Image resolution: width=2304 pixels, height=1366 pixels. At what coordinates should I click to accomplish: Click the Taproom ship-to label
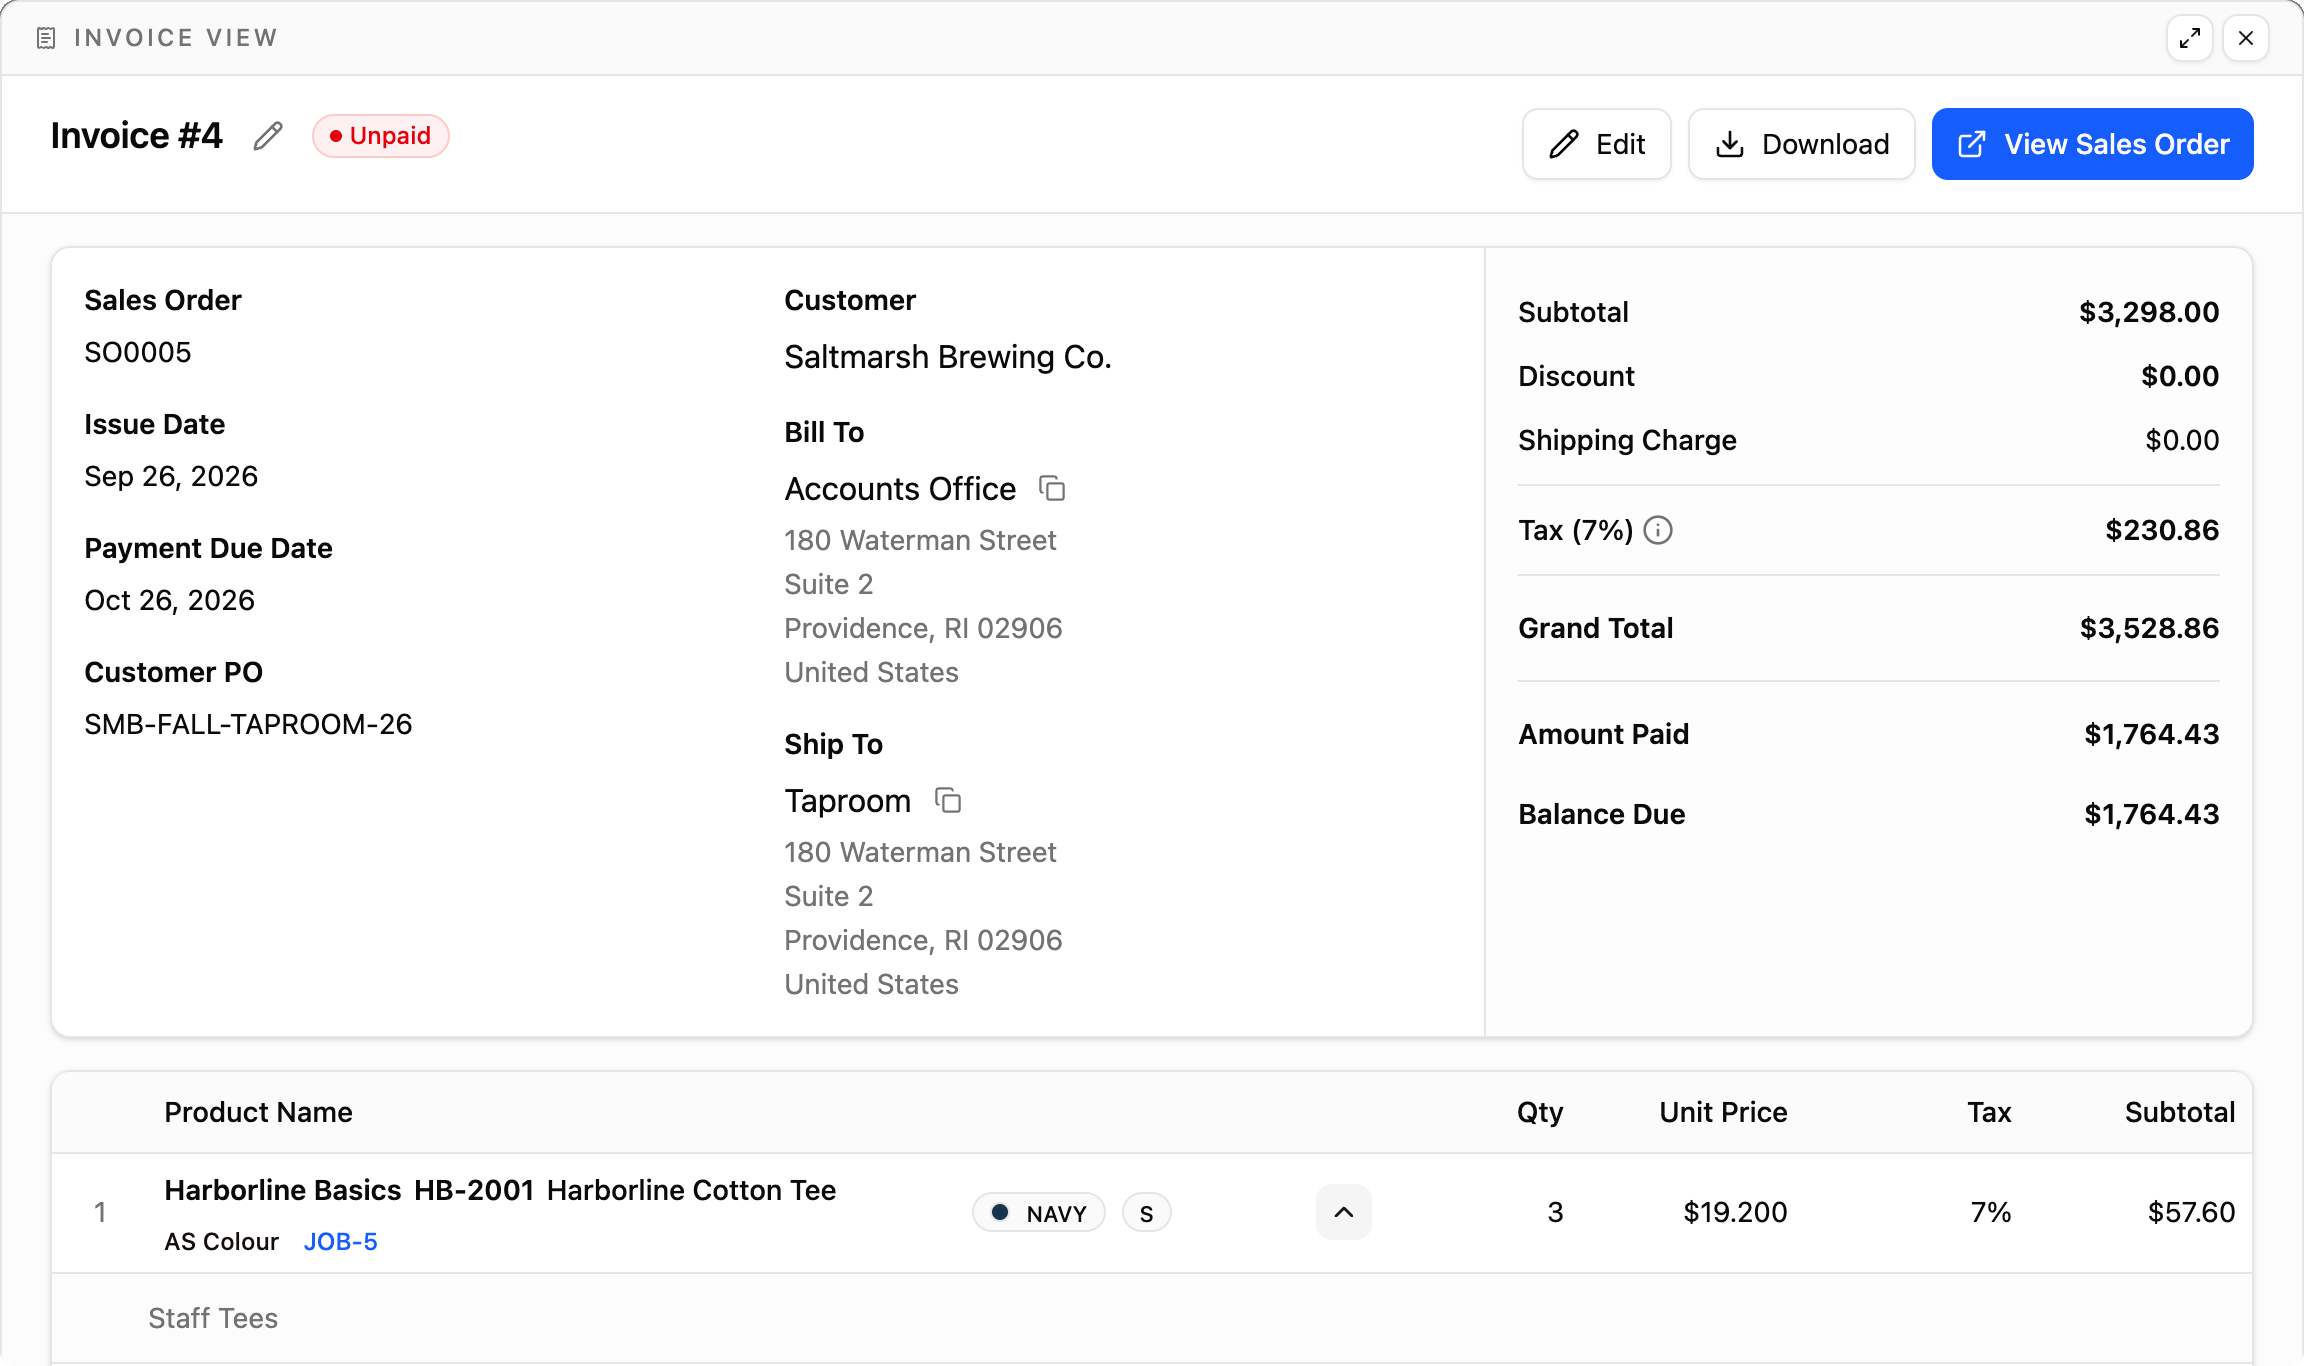(x=848, y=801)
